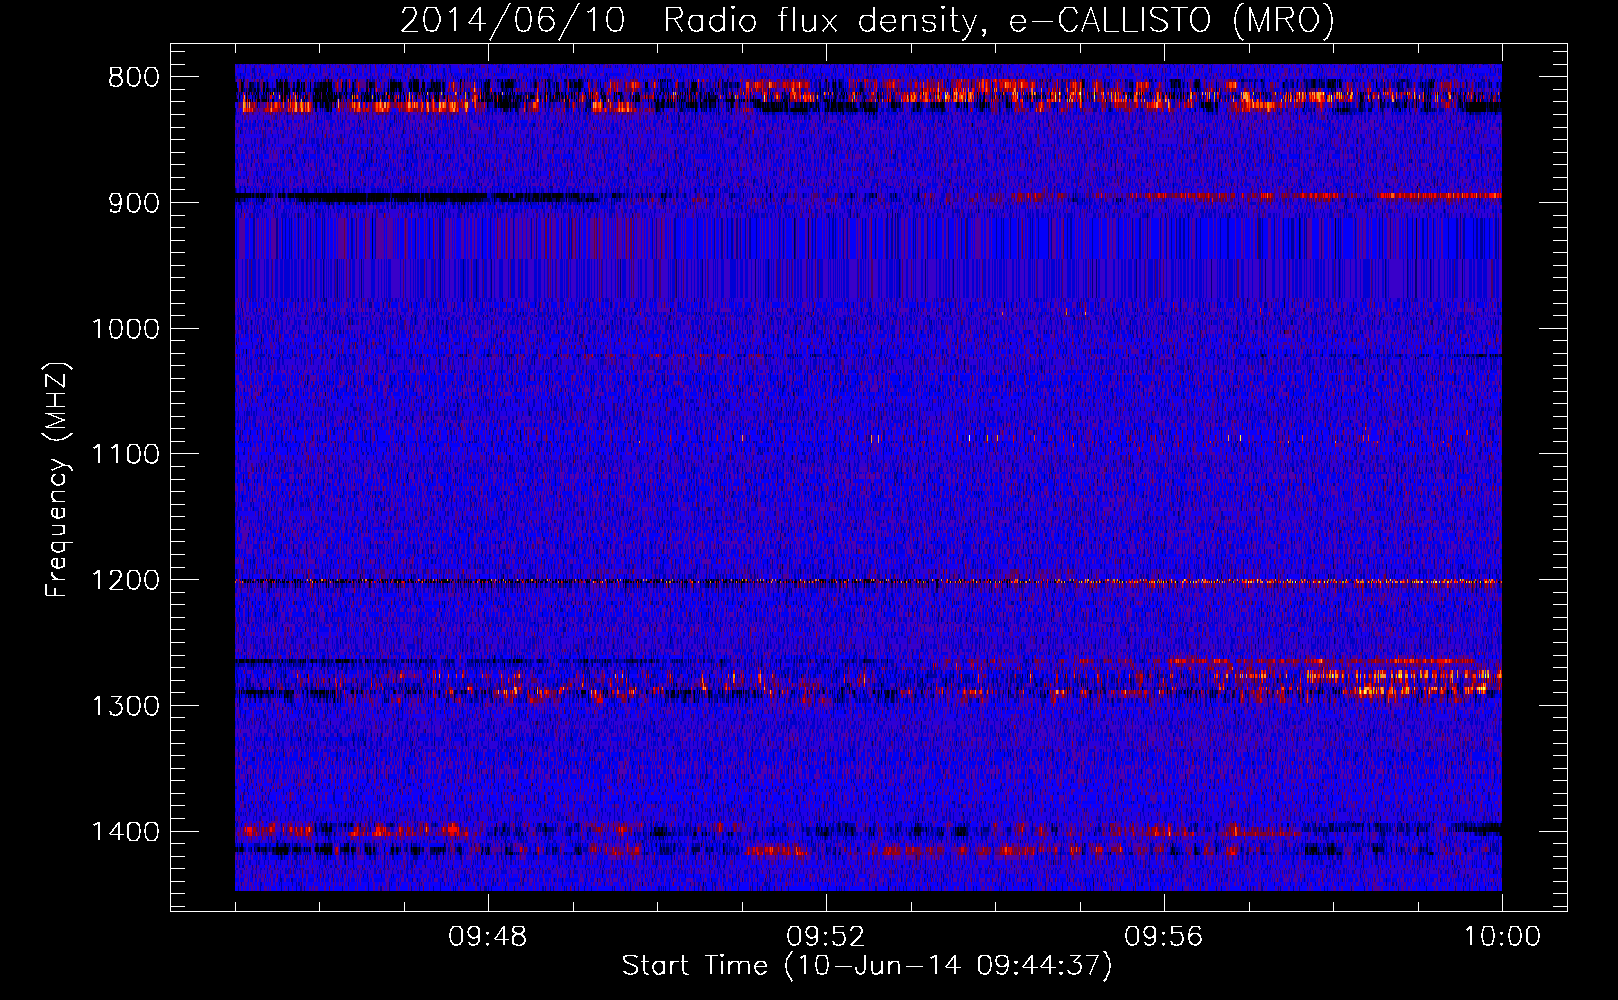Click the 'Start Time (10-Jun-14 09:44:37)' axis label
The image size is (1618, 1000).
(867, 966)
